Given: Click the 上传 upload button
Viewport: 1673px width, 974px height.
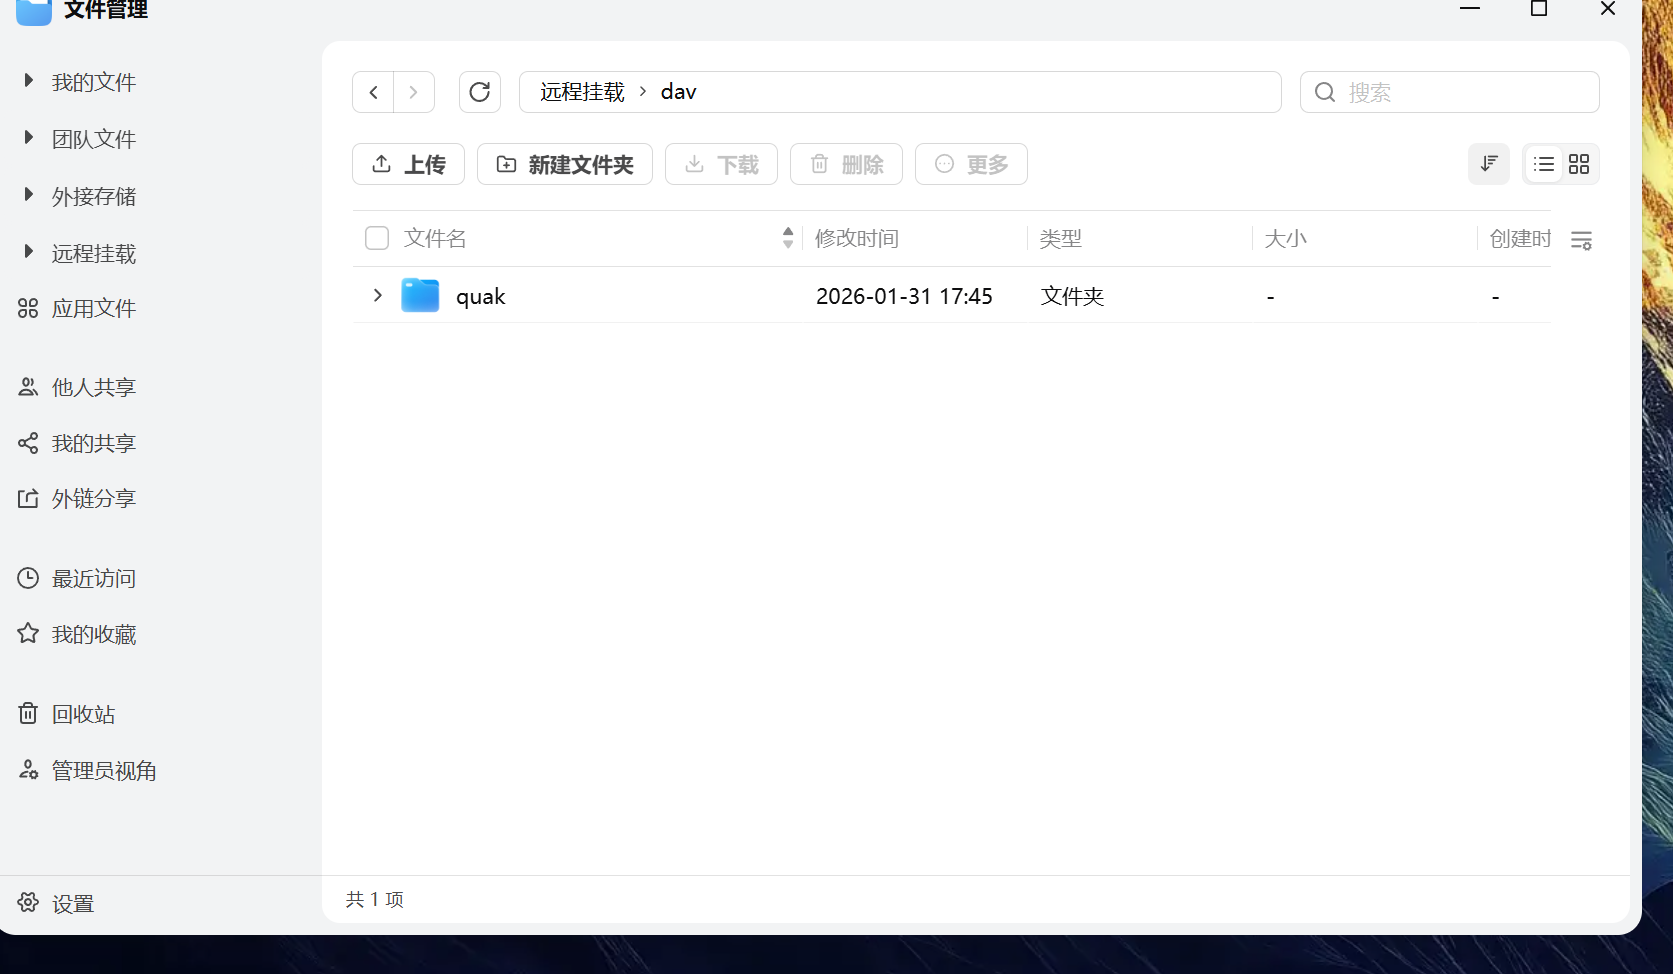Looking at the screenshot, I should pos(408,164).
